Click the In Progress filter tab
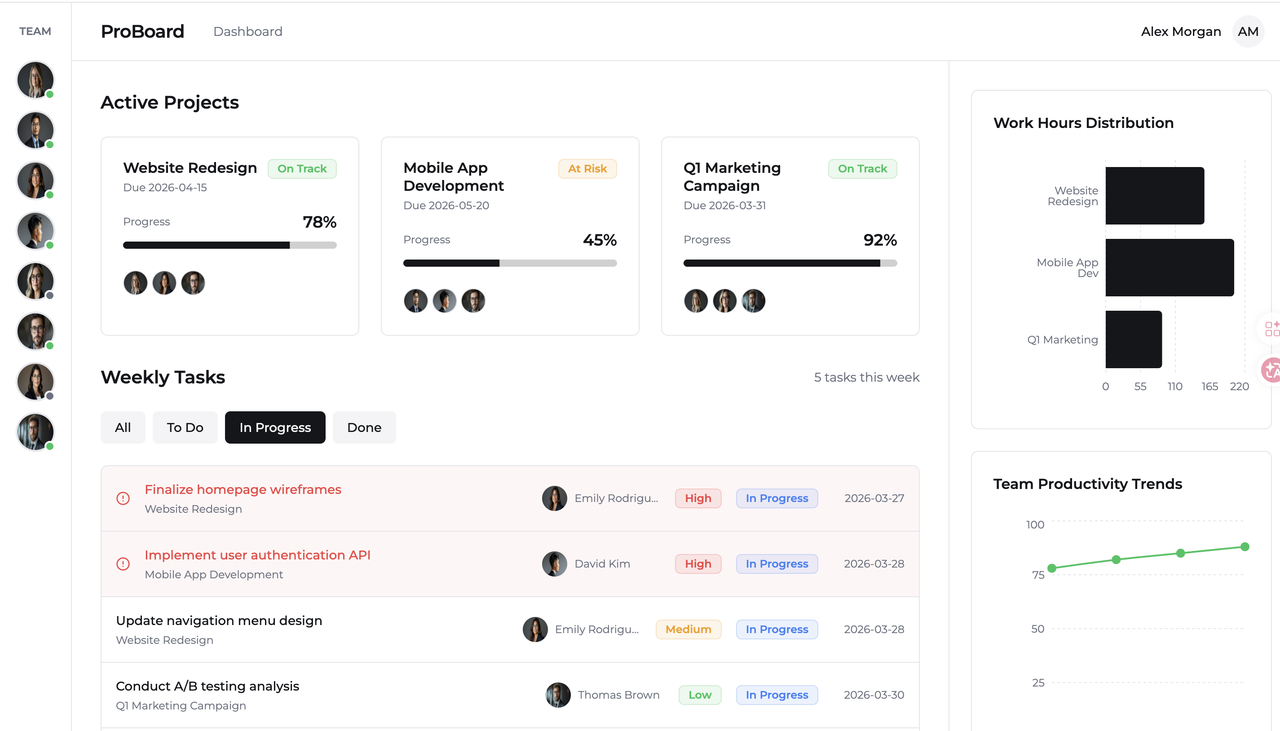This screenshot has width=1280, height=731. [275, 427]
